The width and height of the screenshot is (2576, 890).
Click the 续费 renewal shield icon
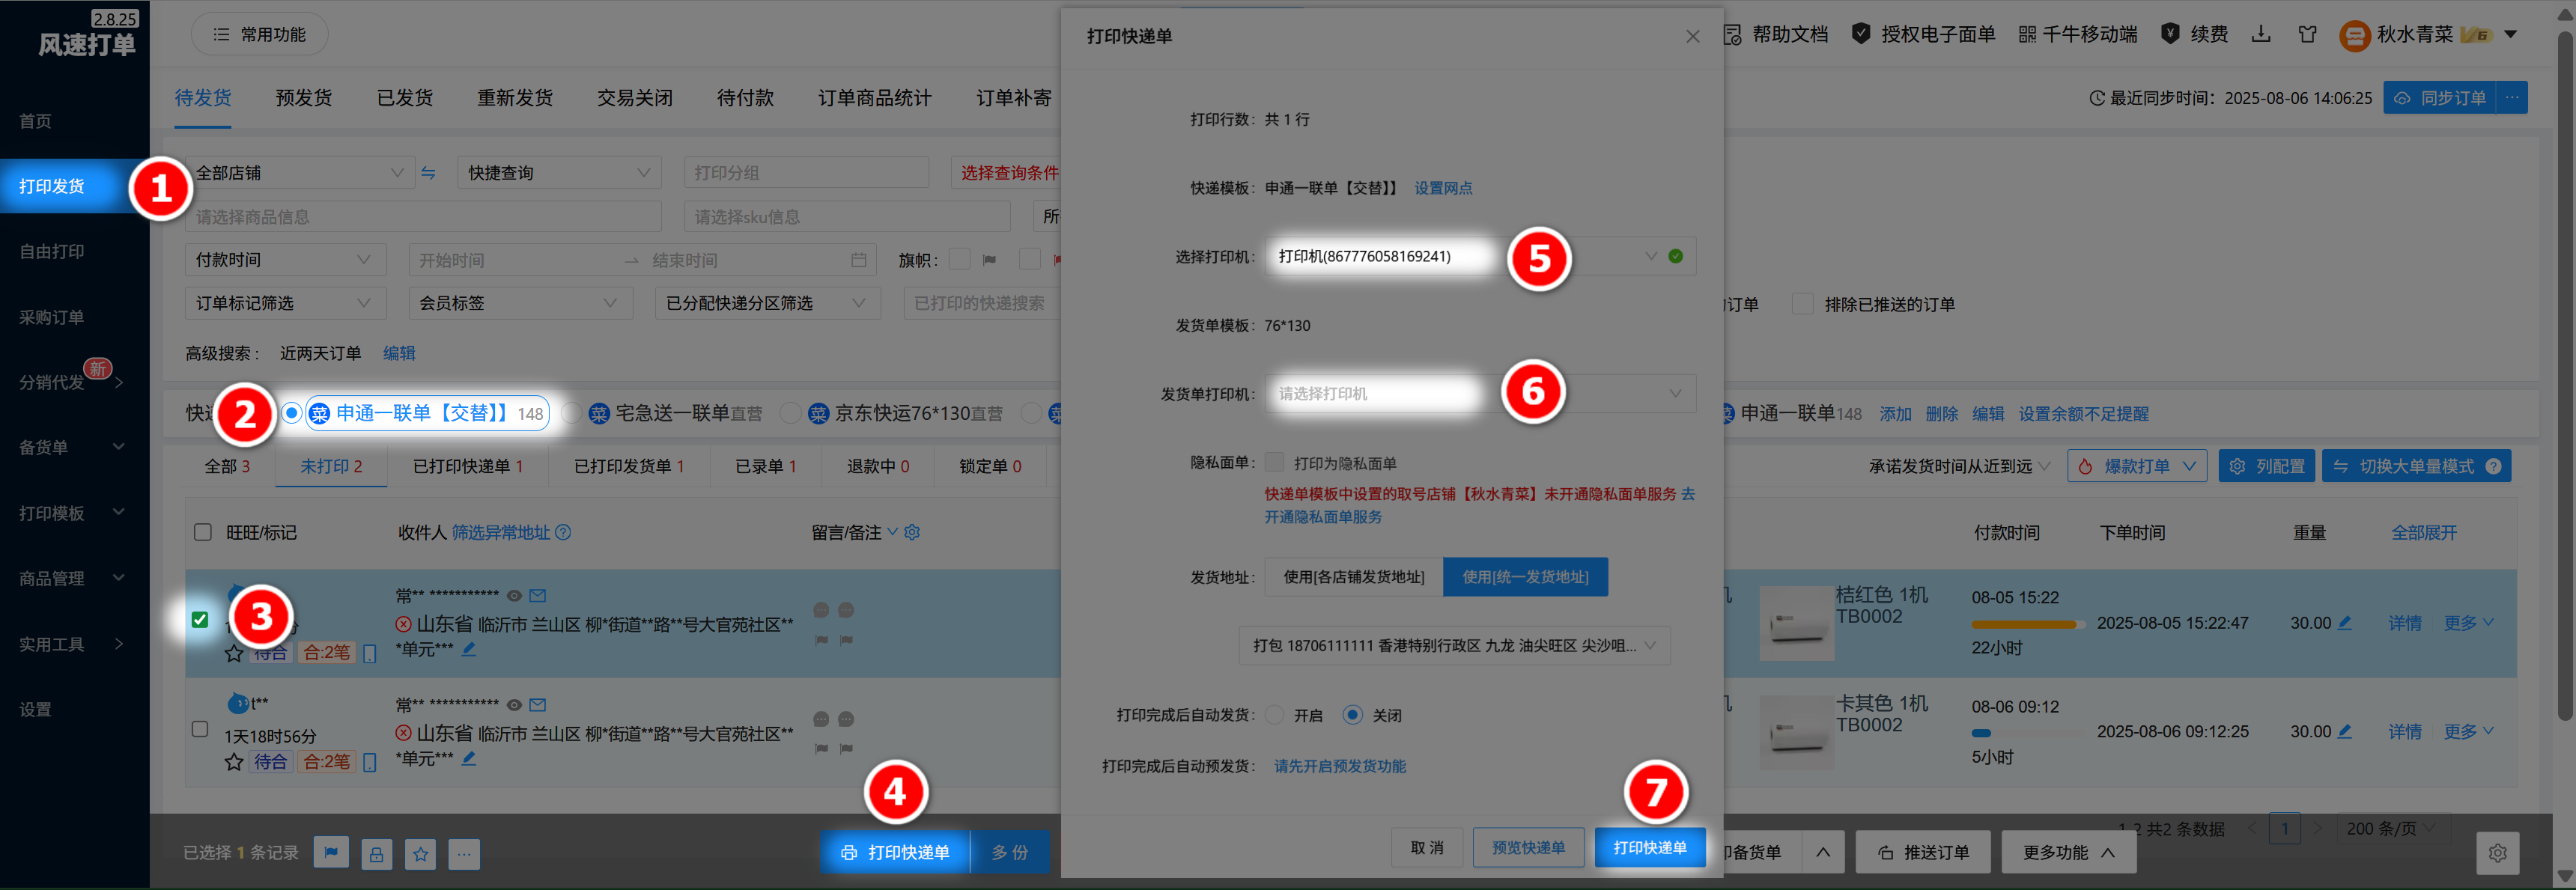2169,34
